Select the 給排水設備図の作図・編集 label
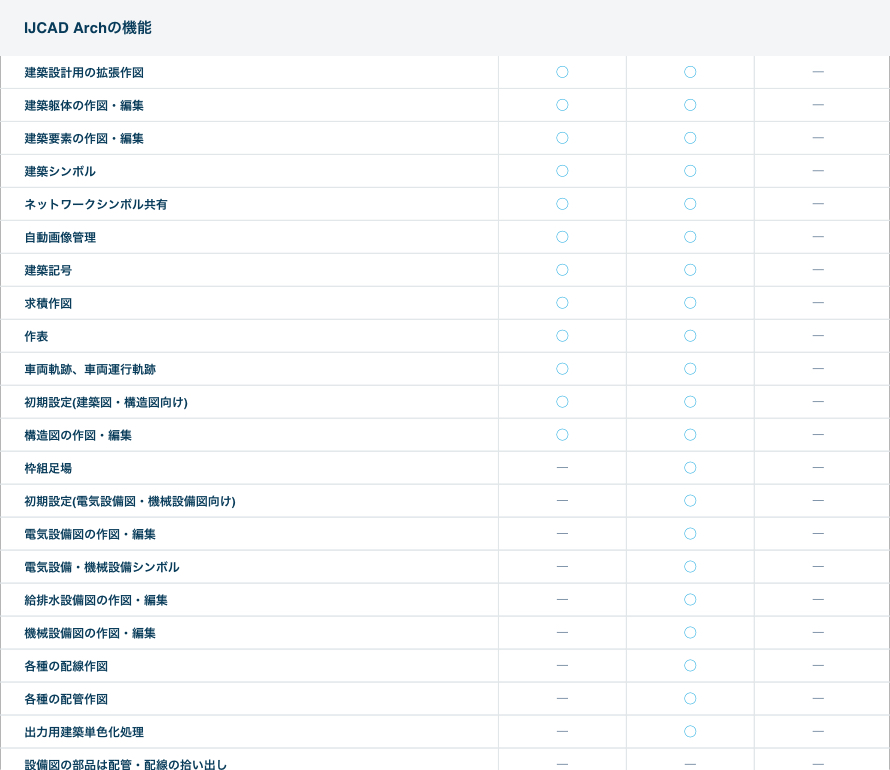The width and height of the screenshot is (890, 770). (96, 600)
